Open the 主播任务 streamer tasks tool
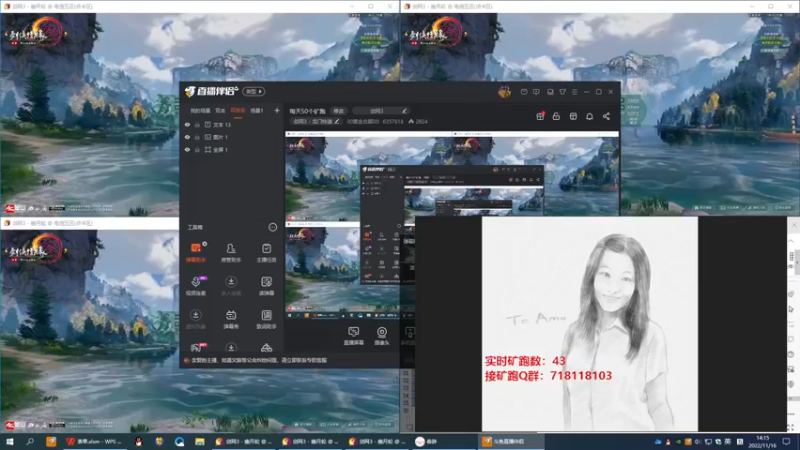800x450 pixels. 266,253
